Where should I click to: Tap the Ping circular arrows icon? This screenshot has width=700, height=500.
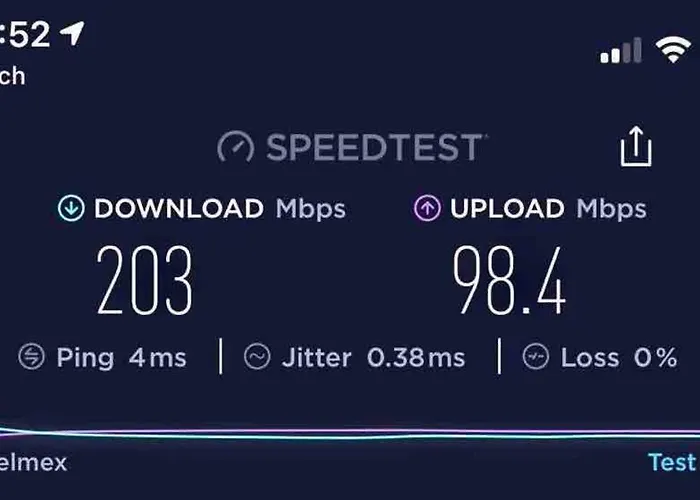31,357
